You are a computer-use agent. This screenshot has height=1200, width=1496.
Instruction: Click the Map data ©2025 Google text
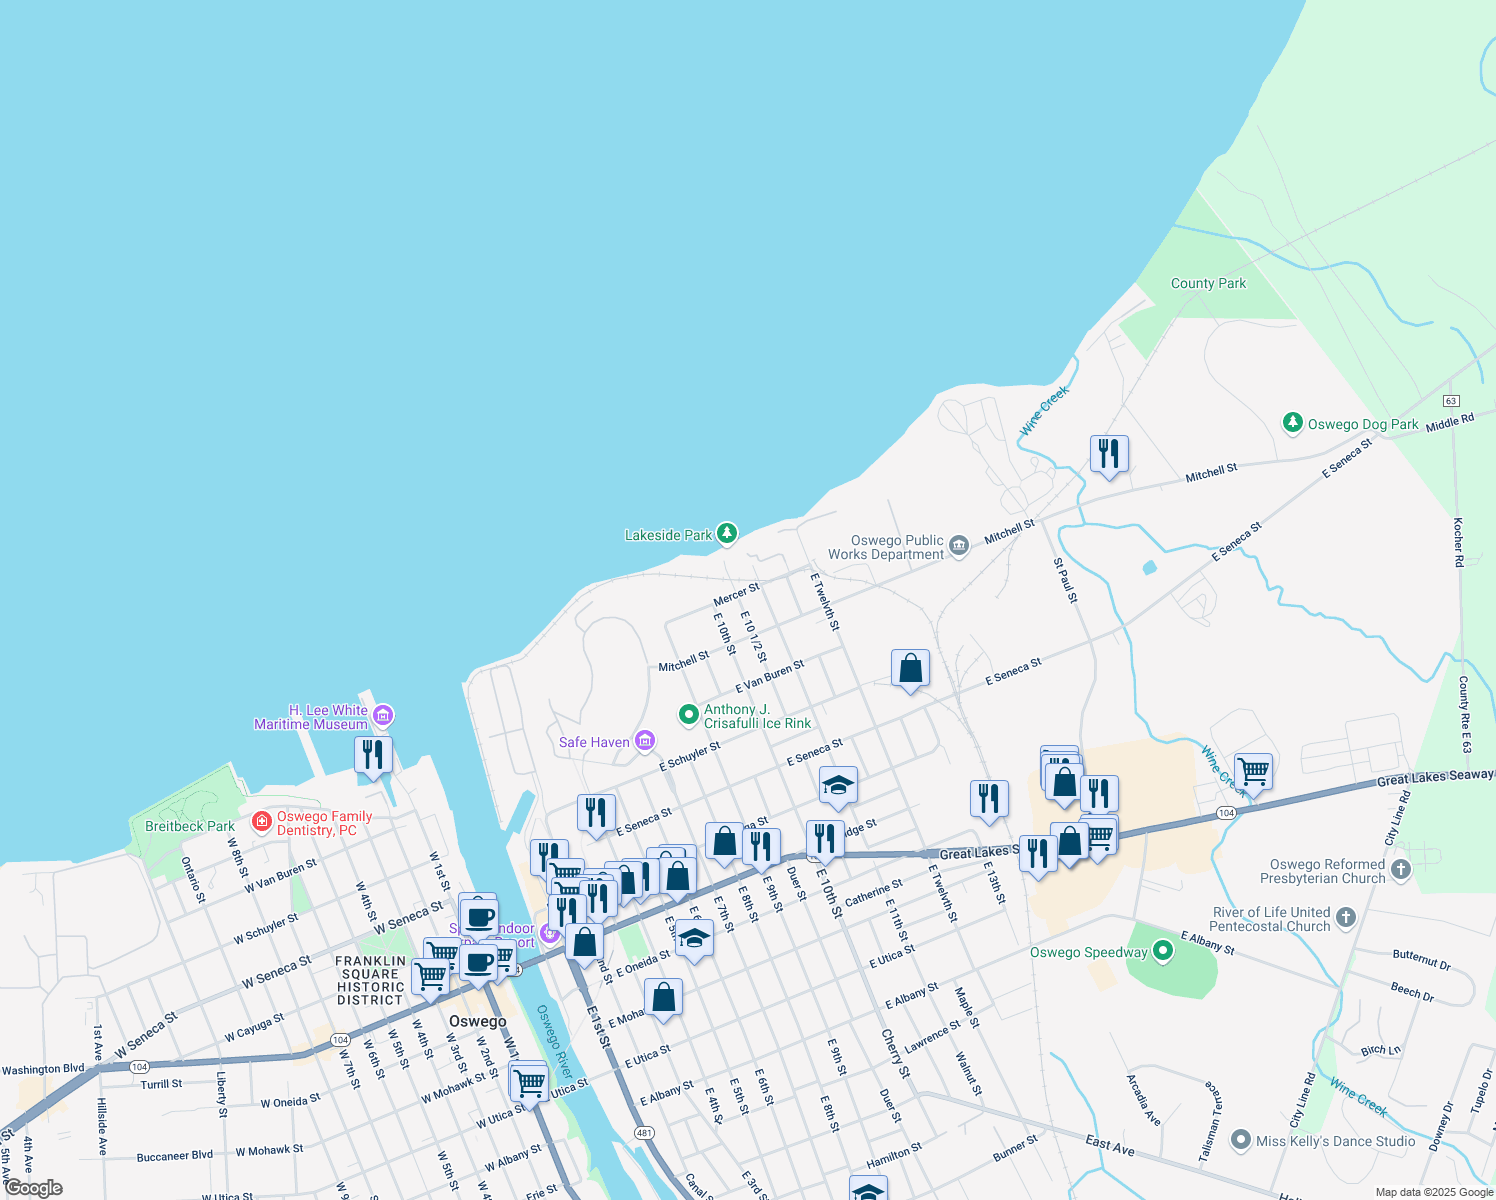tap(1434, 1192)
